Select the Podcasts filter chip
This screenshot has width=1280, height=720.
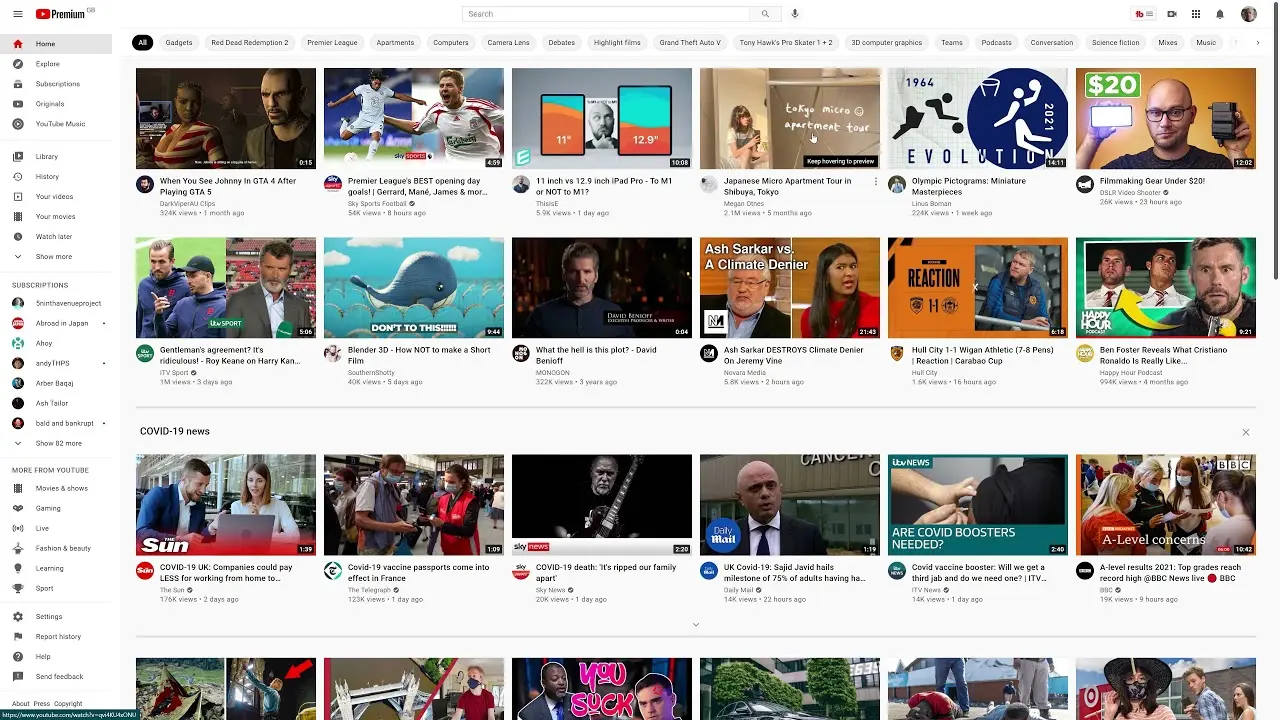click(x=996, y=43)
